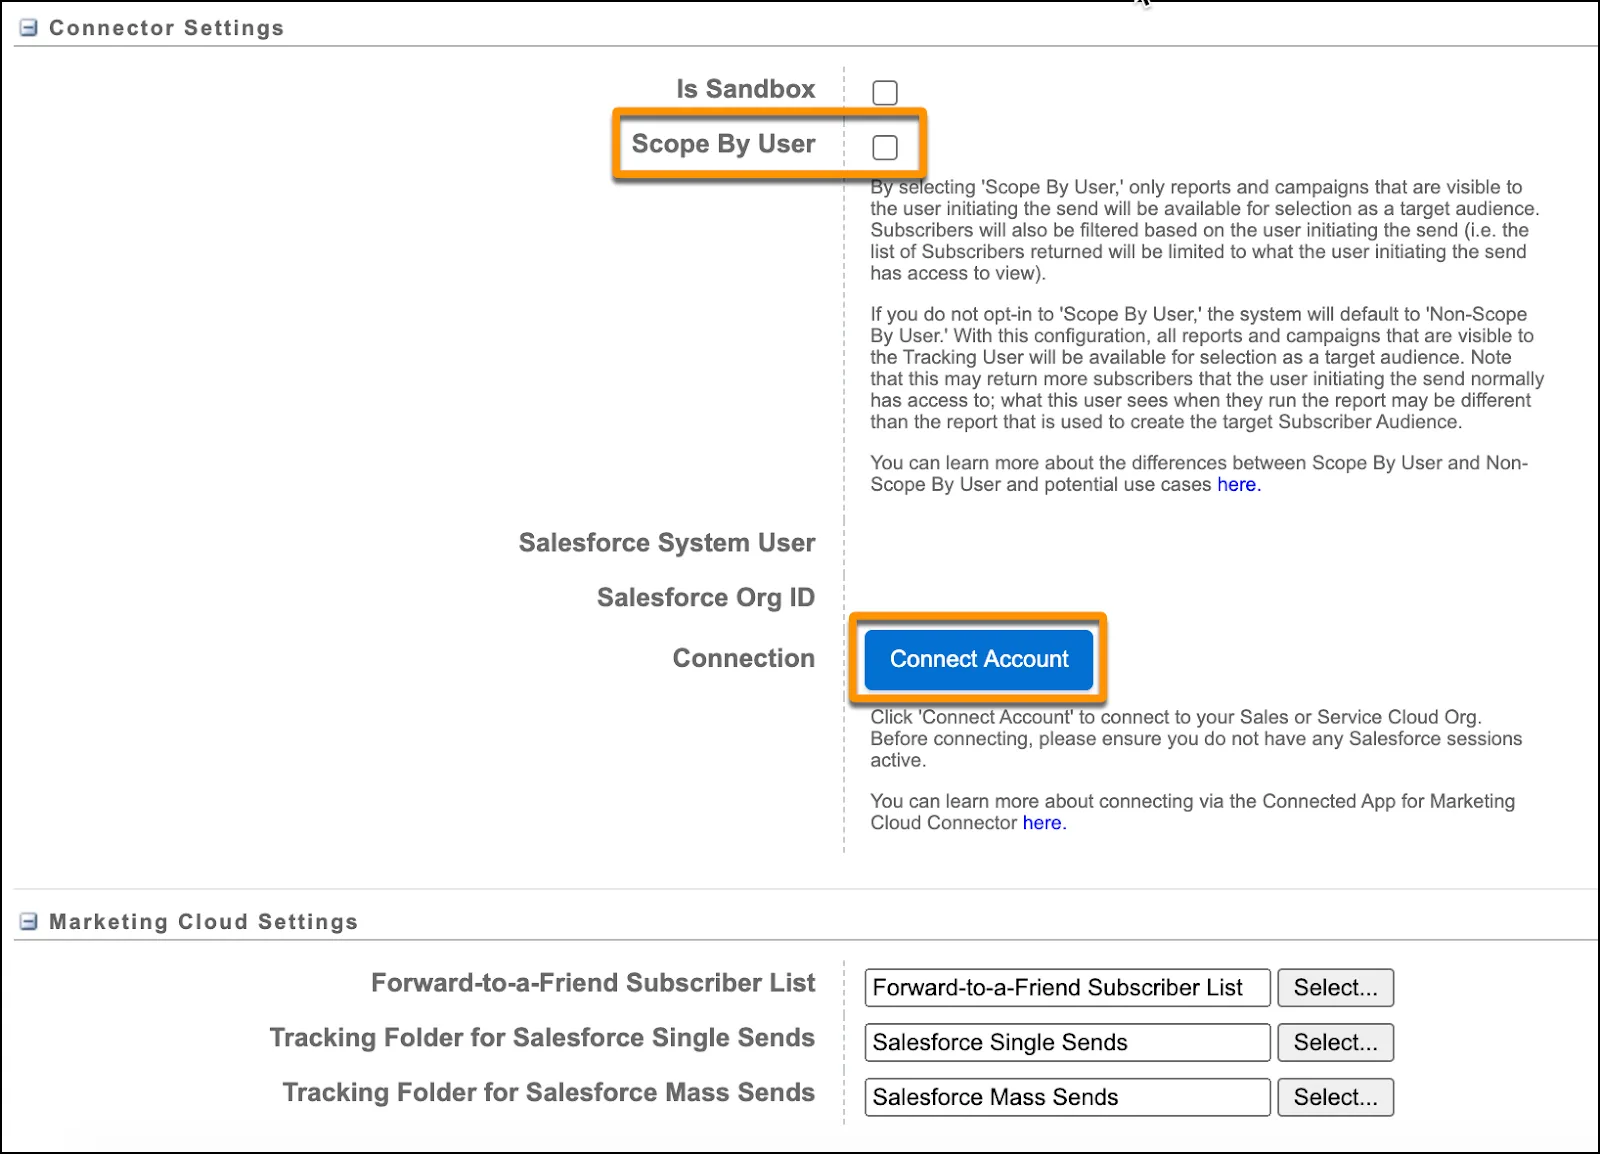The image size is (1600, 1154).
Task: Click the Salesforce Org ID label
Action: (x=706, y=598)
